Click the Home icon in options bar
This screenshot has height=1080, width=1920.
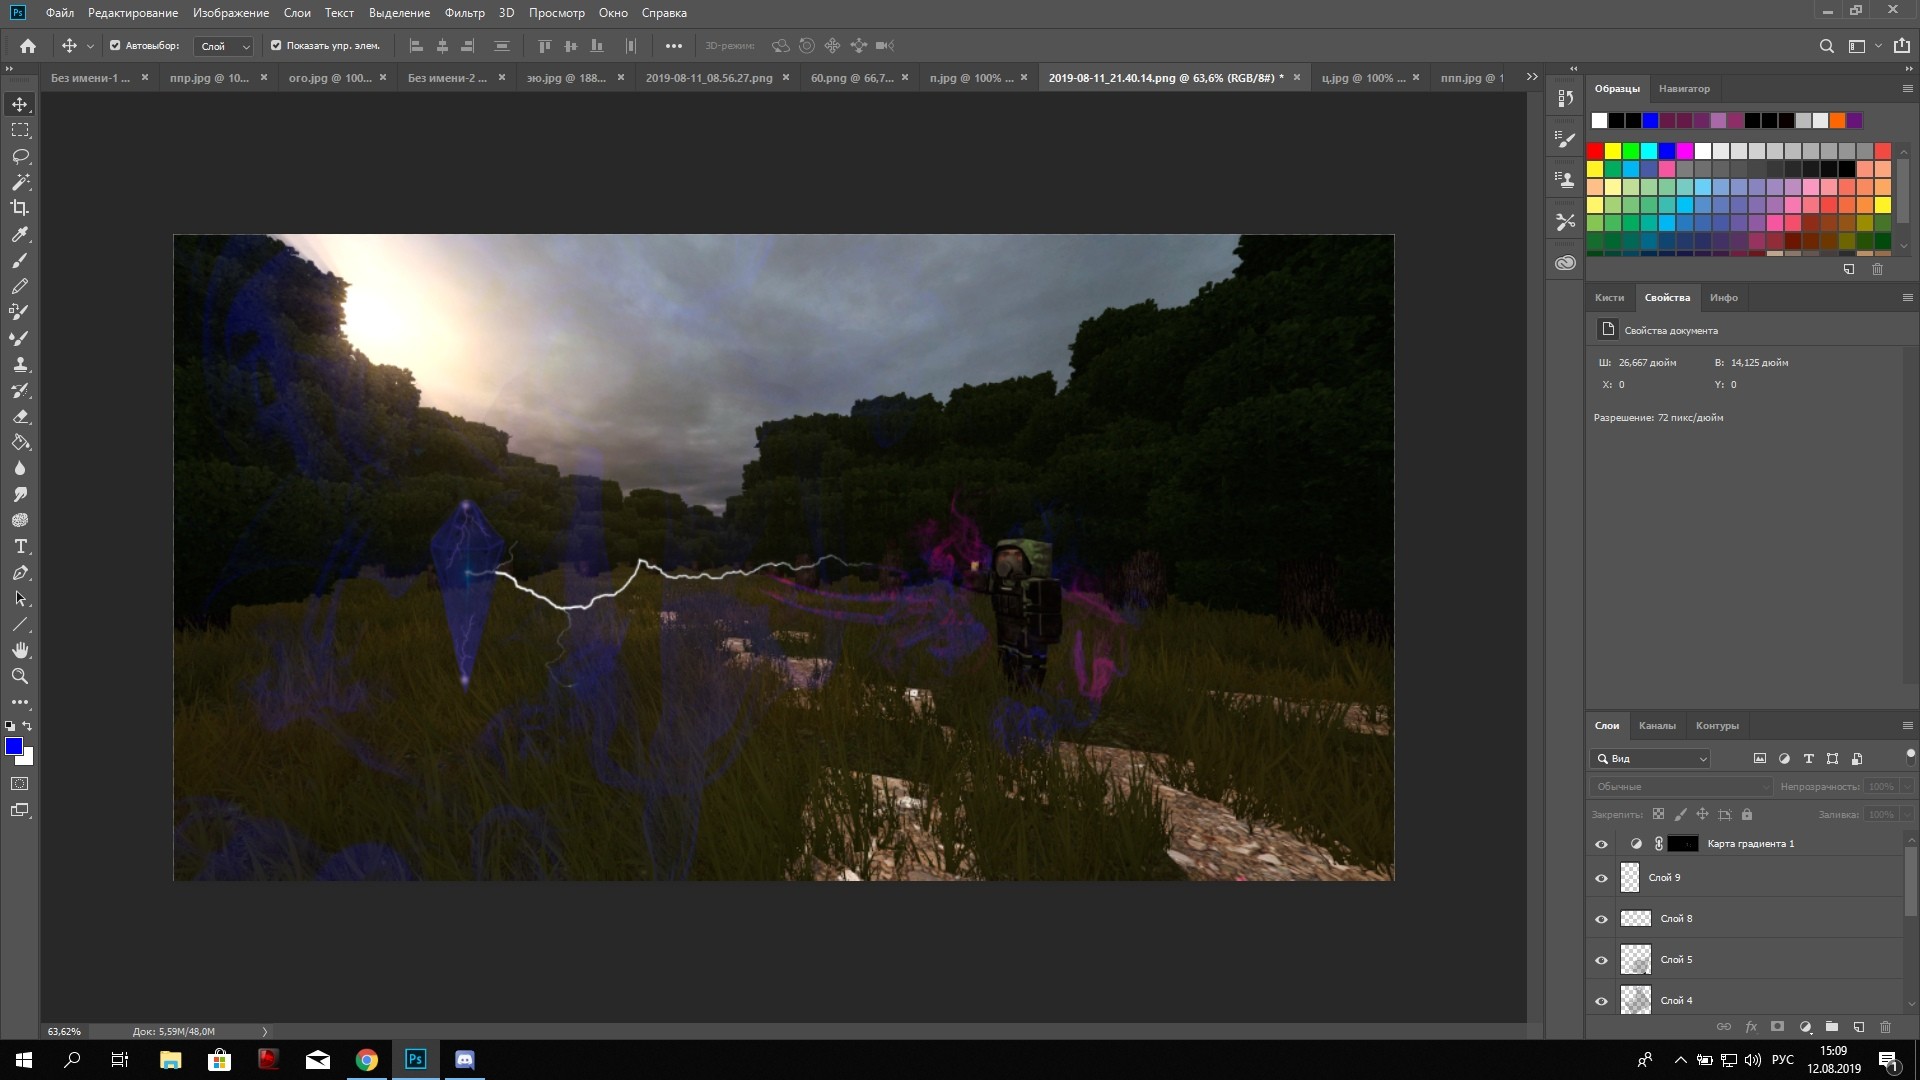point(28,45)
